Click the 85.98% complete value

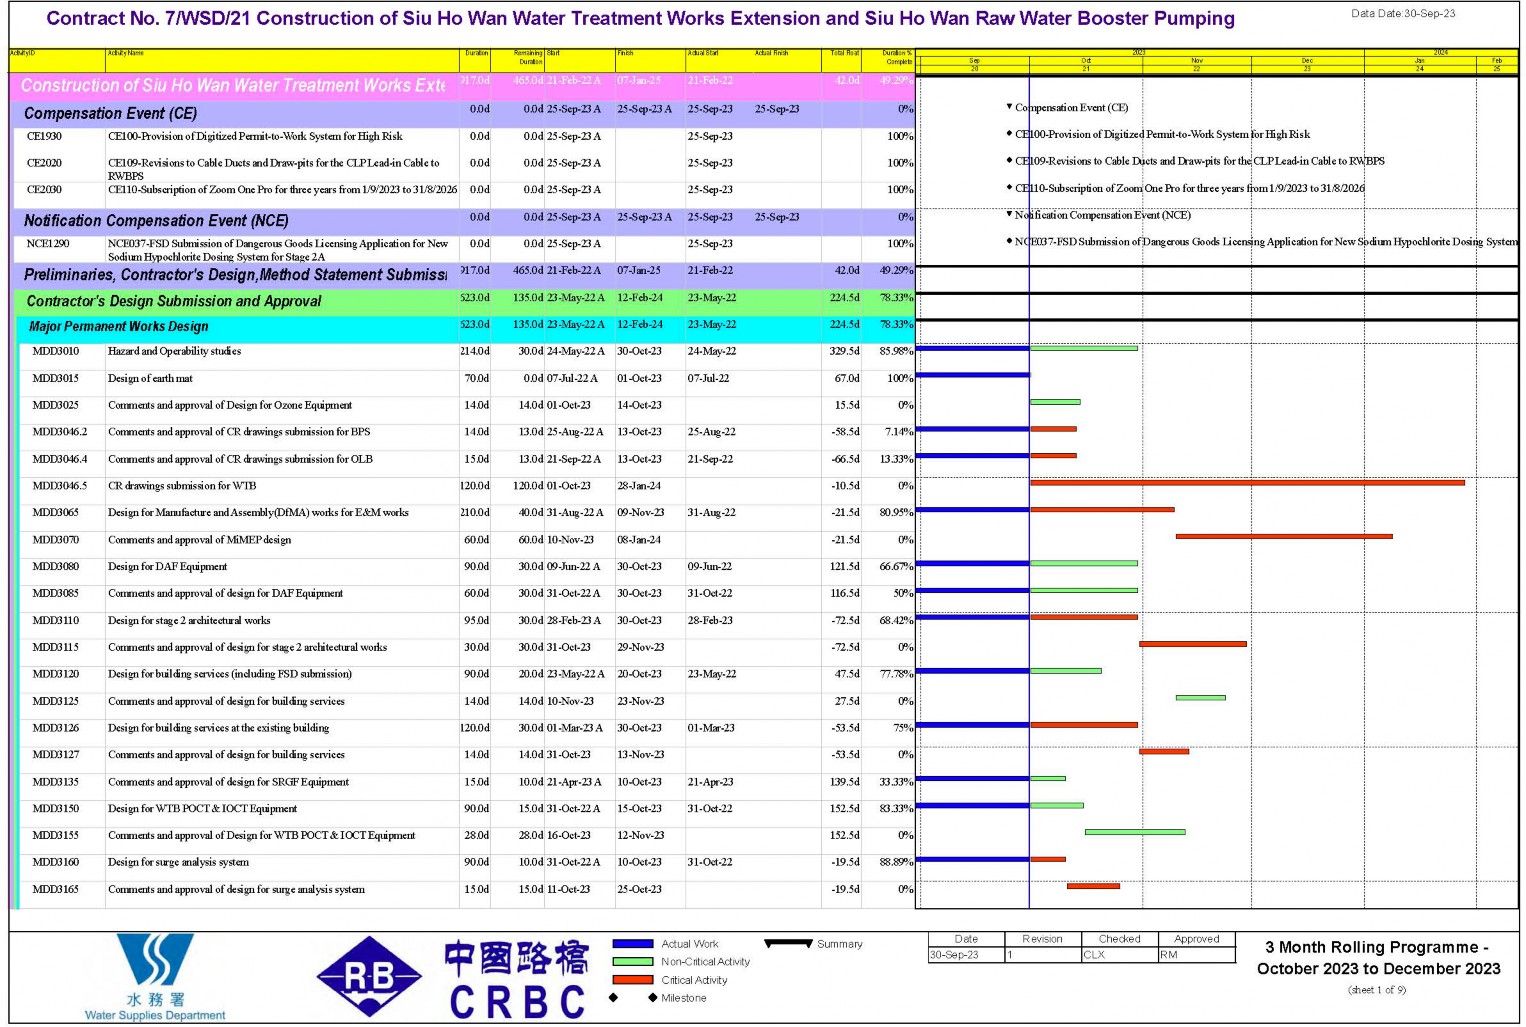[896, 352]
